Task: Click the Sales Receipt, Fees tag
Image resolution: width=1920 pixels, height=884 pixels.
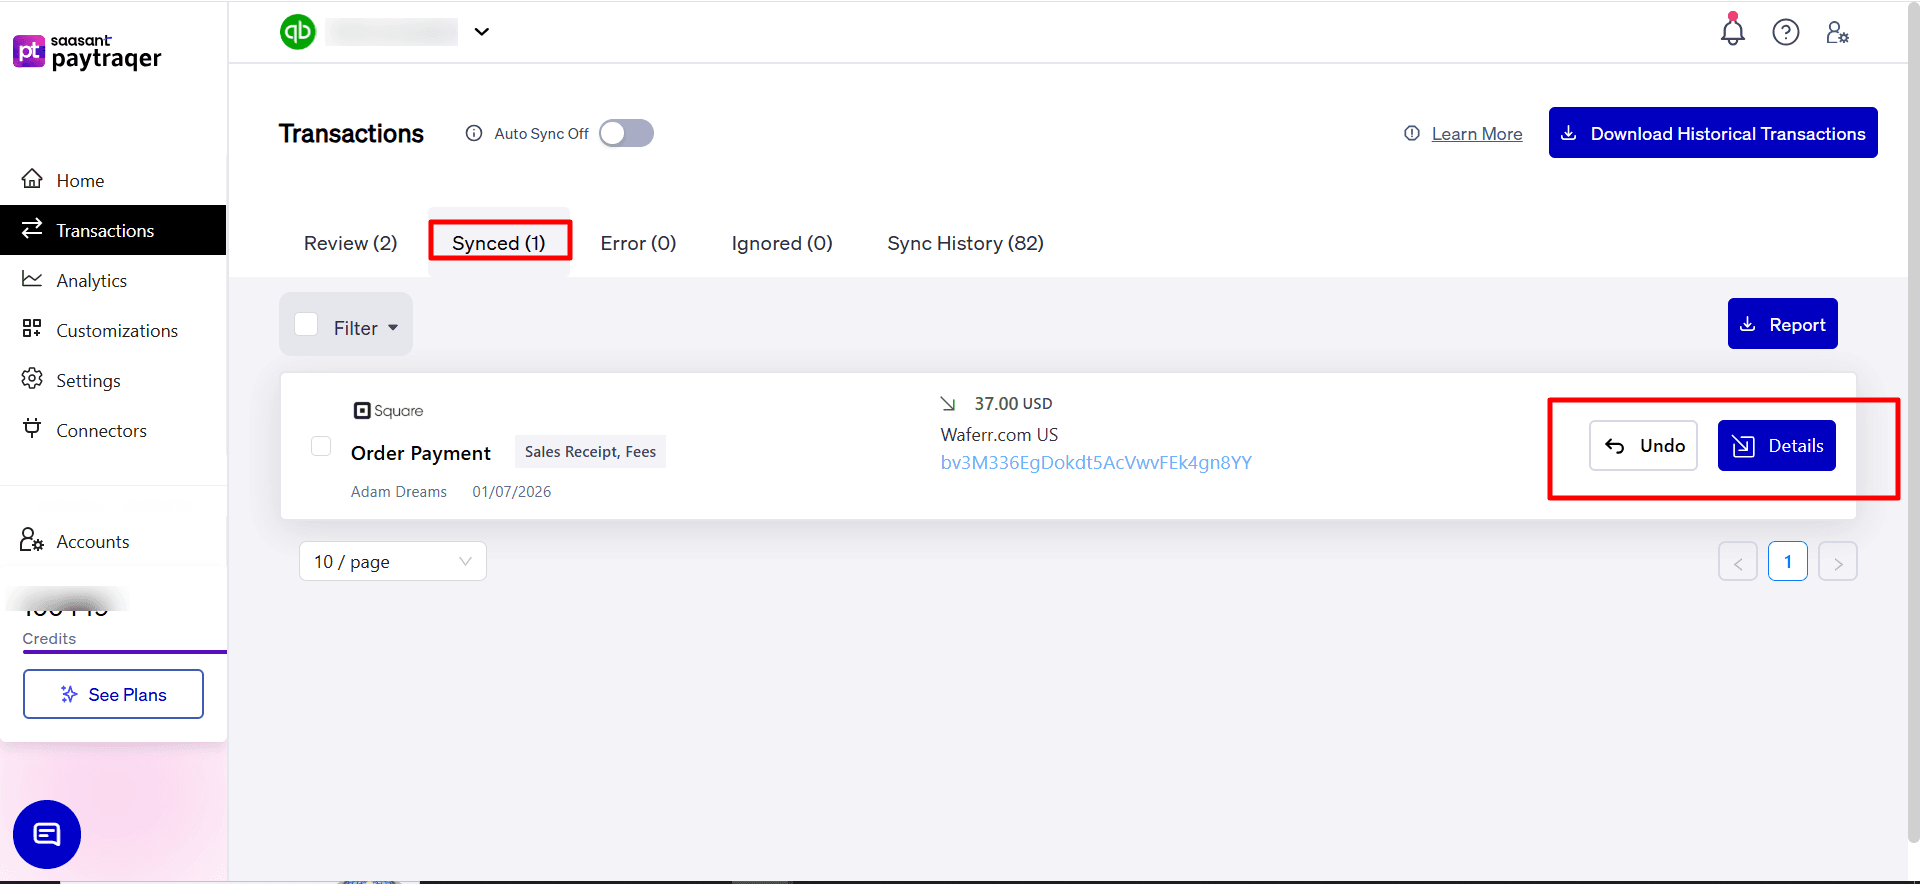Action: pyautogui.click(x=590, y=452)
